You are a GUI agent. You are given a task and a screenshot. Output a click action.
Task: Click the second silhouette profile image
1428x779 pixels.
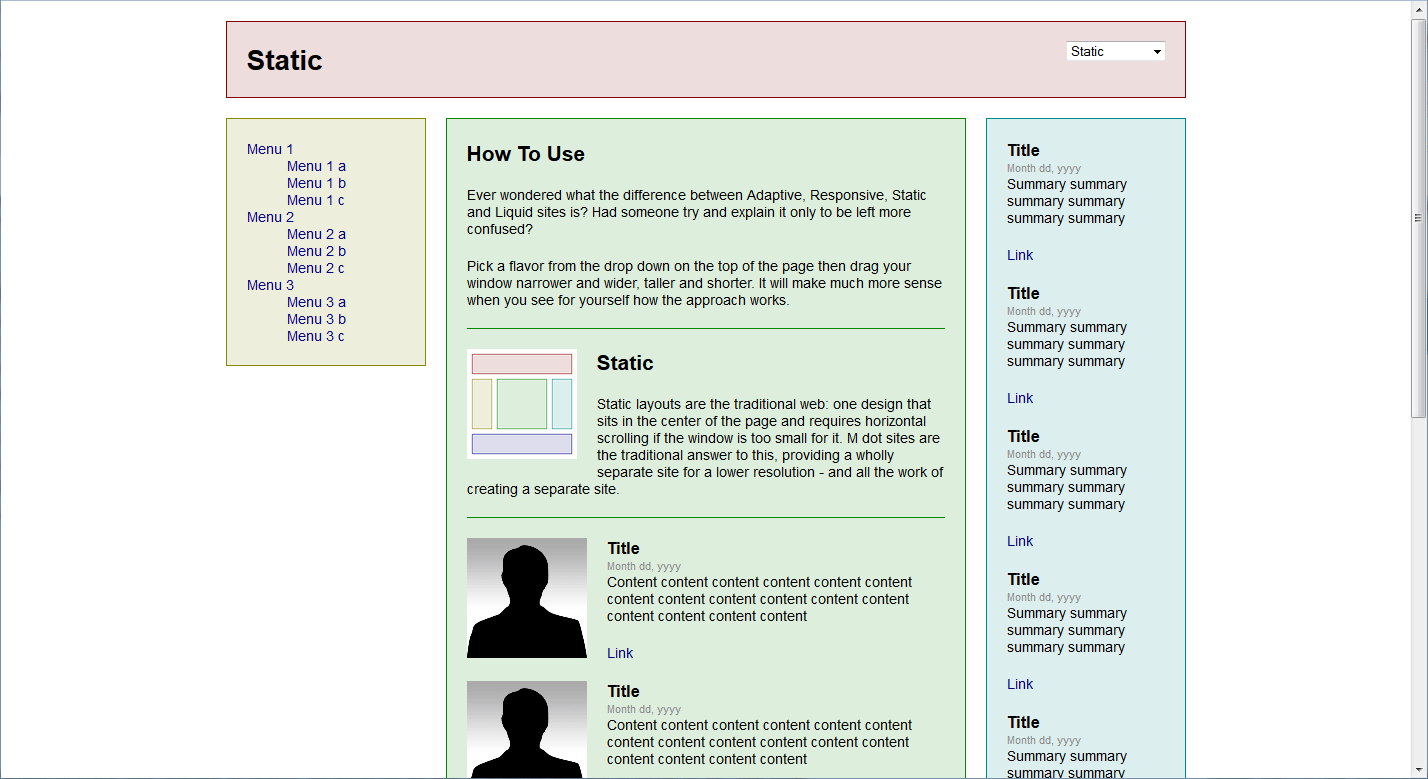tap(527, 729)
